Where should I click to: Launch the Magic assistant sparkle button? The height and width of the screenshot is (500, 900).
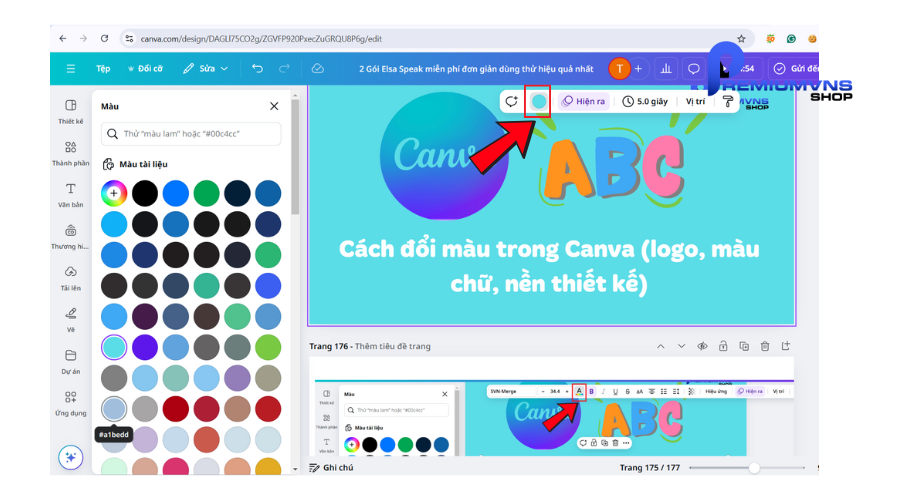pyautogui.click(x=71, y=458)
